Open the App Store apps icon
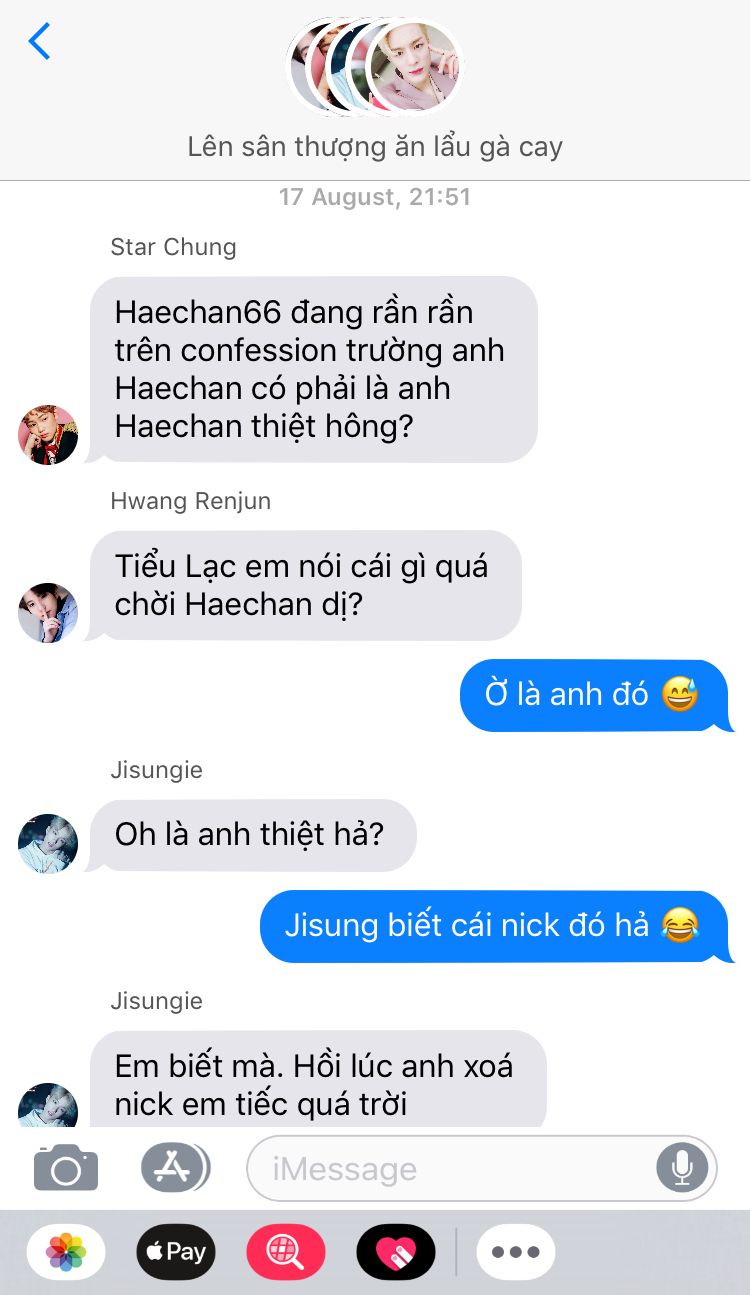Screen dimensions: 750x1295 tap(175, 1167)
